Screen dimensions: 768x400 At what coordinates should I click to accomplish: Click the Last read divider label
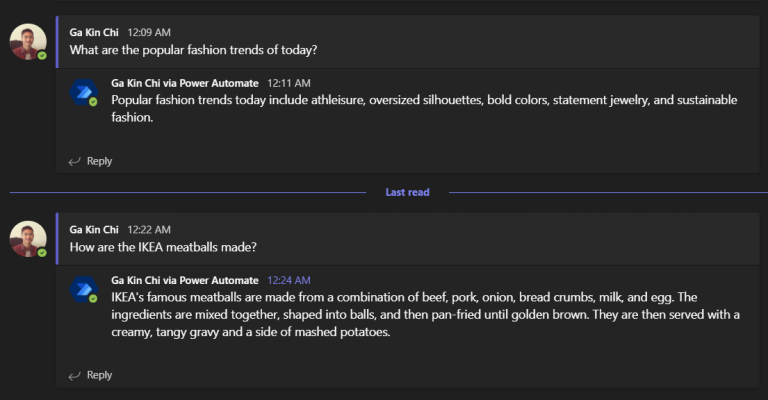pyautogui.click(x=407, y=192)
